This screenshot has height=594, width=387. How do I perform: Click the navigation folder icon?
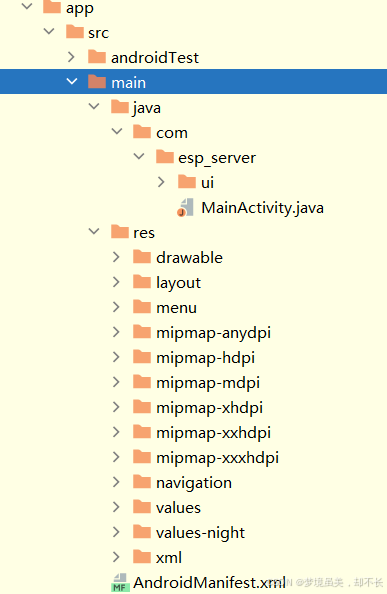coord(142,482)
